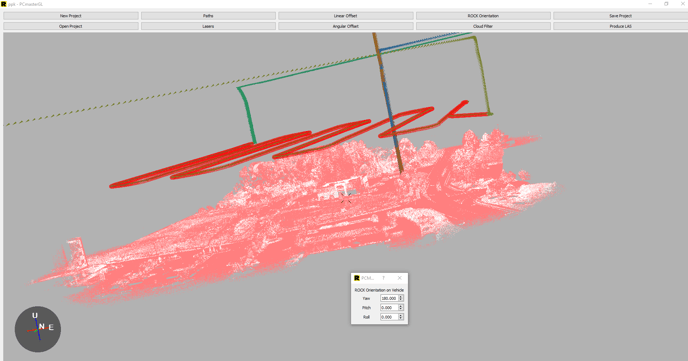Open the Linear Offset dialog
This screenshot has width=688, height=361.
click(346, 16)
